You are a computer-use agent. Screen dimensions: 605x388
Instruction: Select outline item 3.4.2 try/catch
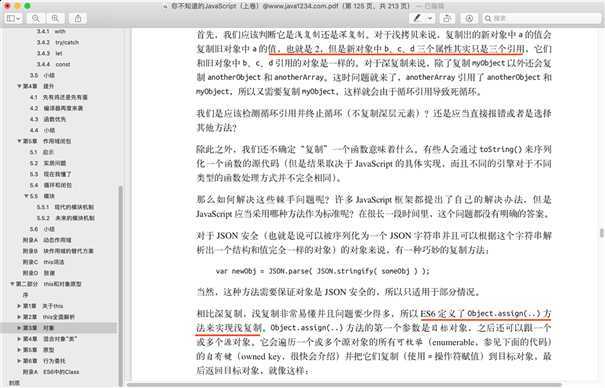(58, 42)
